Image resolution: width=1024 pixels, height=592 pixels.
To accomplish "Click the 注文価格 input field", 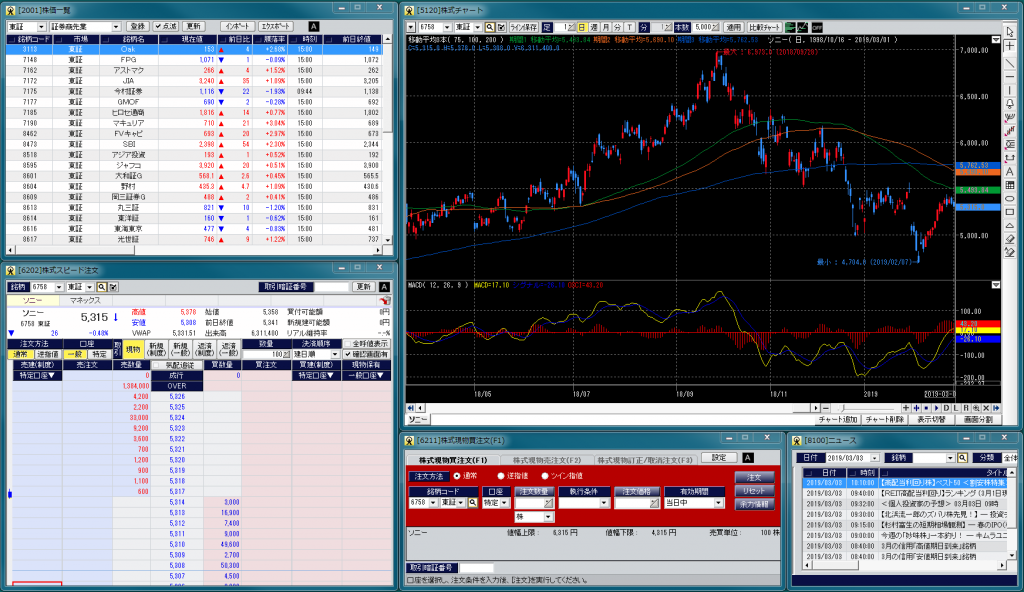I will tap(637, 502).
